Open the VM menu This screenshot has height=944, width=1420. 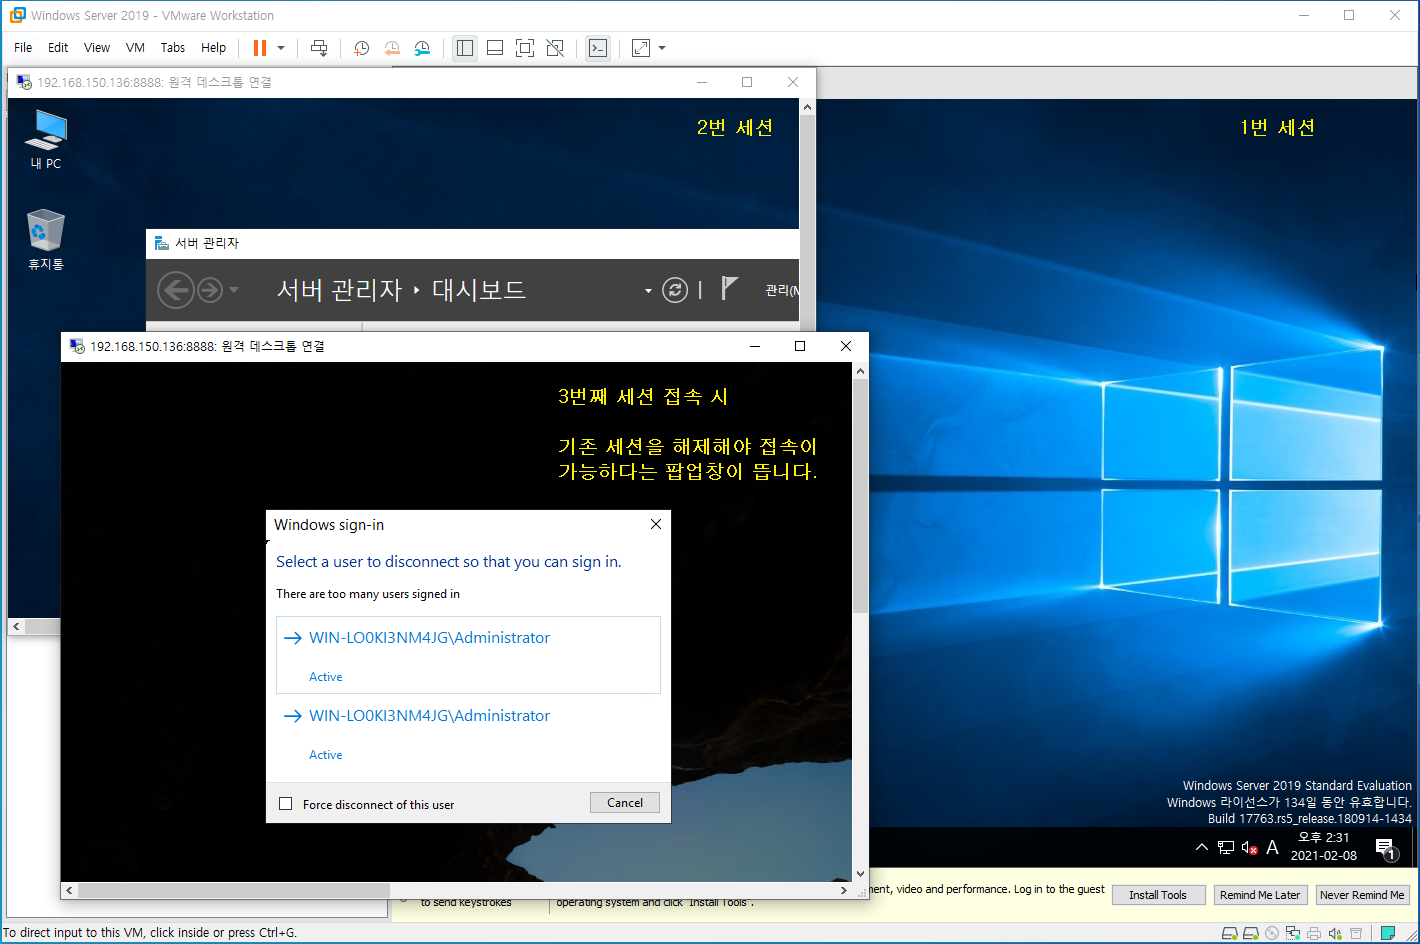pyautogui.click(x=135, y=47)
